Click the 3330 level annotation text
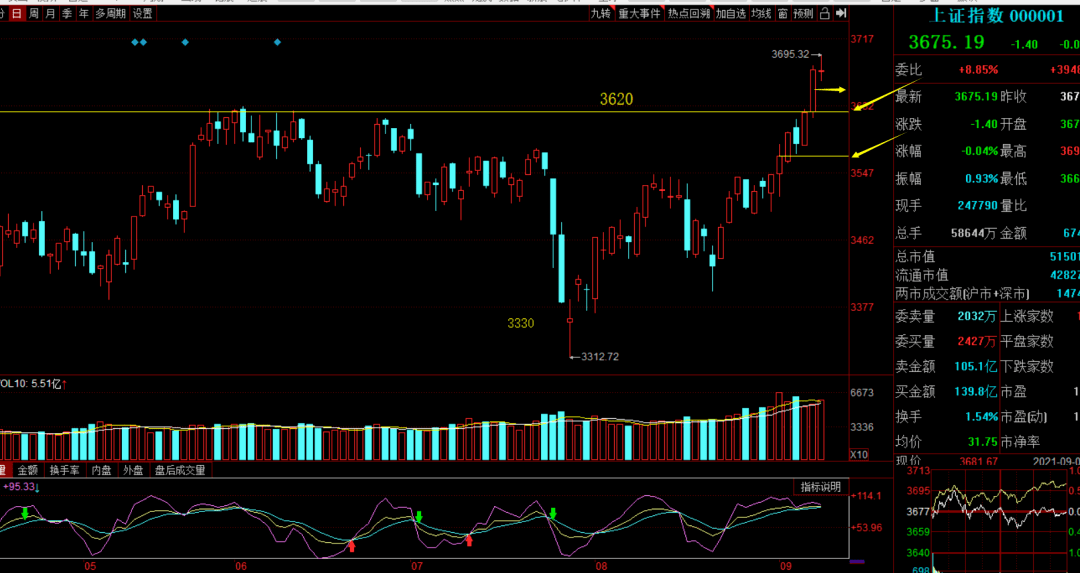The height and width of the screenshot is (573, 1080). click(x=521, y=323)
